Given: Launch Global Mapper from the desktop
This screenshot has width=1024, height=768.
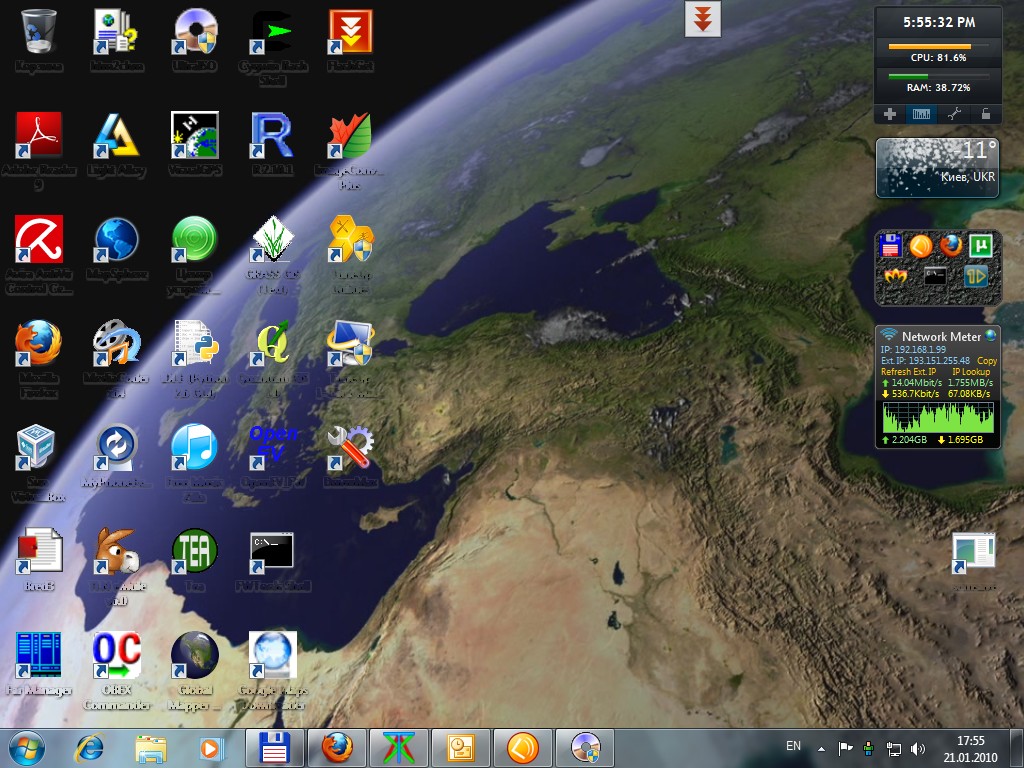Looking at the screenshot, I should (x=195, y=656).
